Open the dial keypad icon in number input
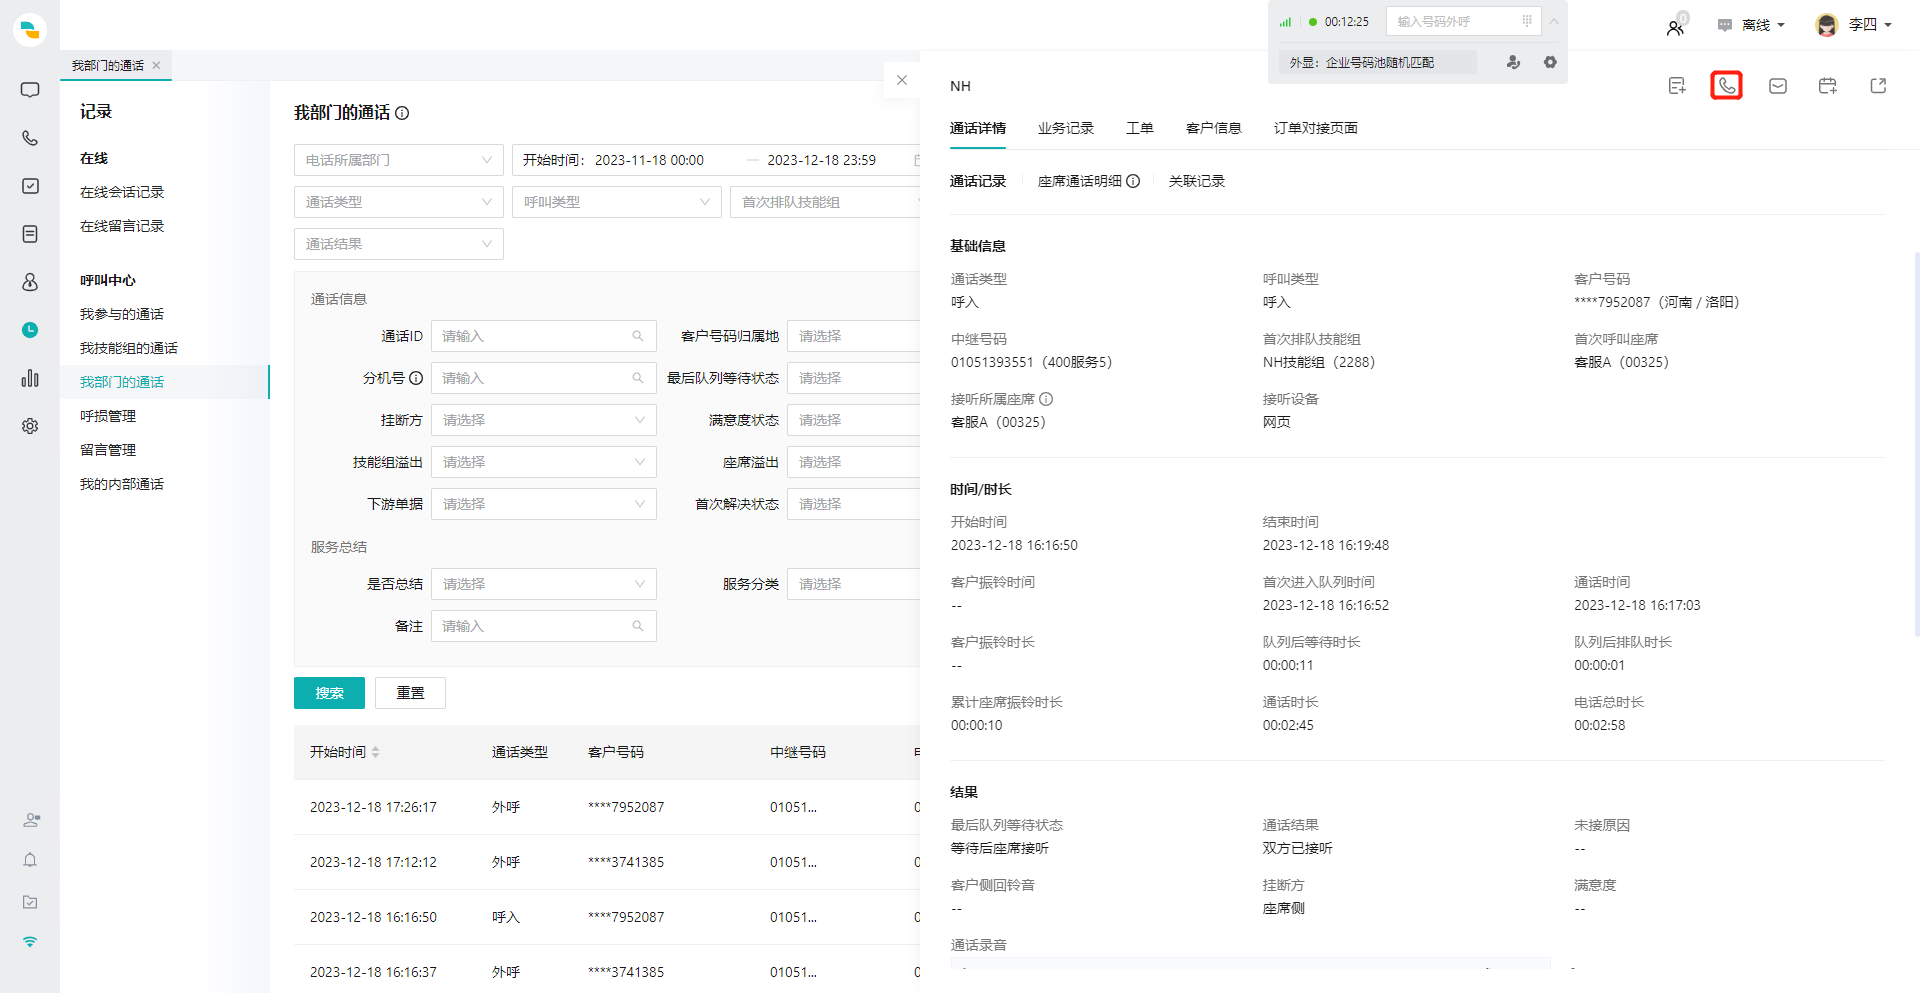This screenshot has width=1920, height=993. coord(1527,21)
